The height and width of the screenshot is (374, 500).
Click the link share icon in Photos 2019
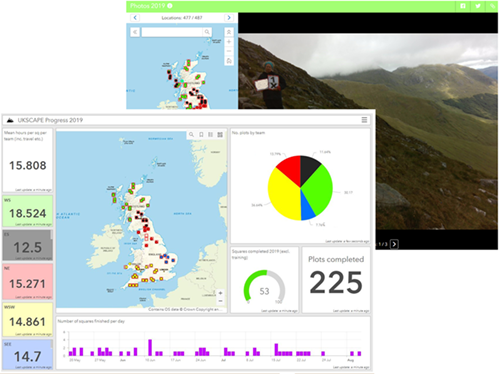click(492, 6)
